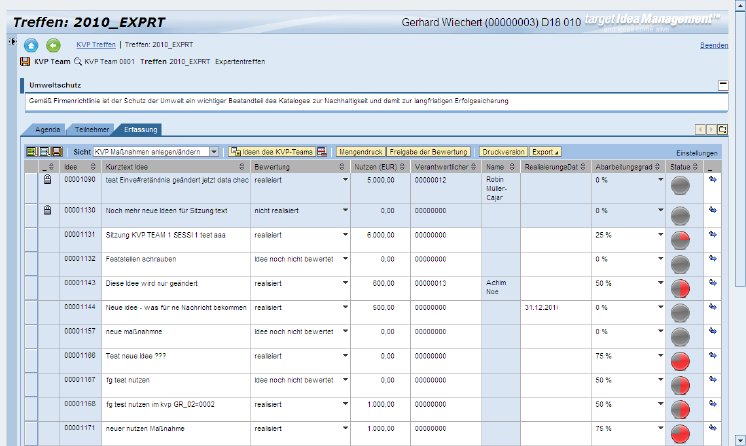Open Bewertung dropdown for idea 00001132
The image size is (746, 446).
click(x=345, y=259)
